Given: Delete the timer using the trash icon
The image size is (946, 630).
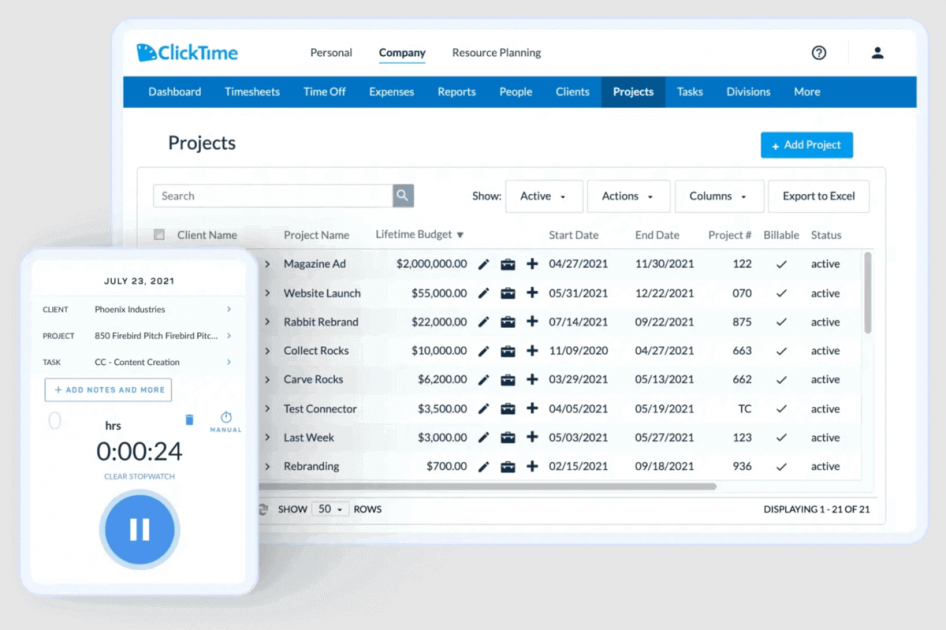Looking at the screenshot, I should pos(189,420).
